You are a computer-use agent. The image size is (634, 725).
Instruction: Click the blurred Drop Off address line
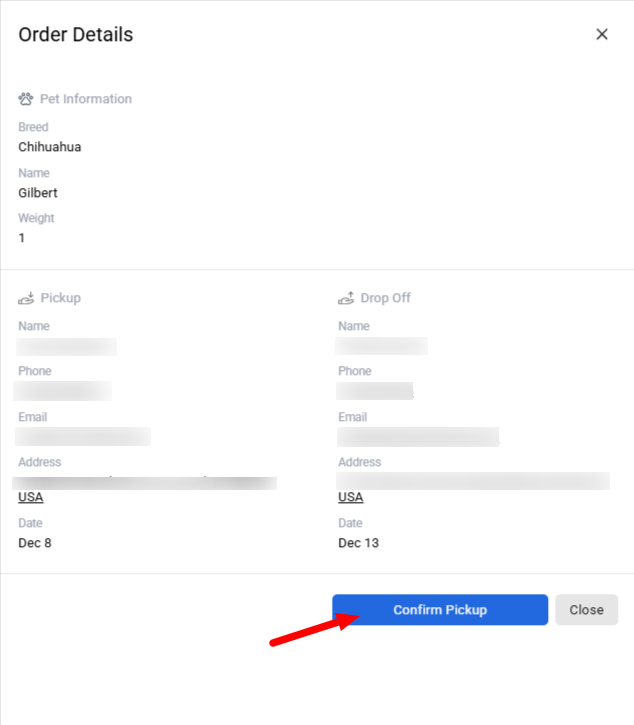pyautogui.click(x=473, y=481)
